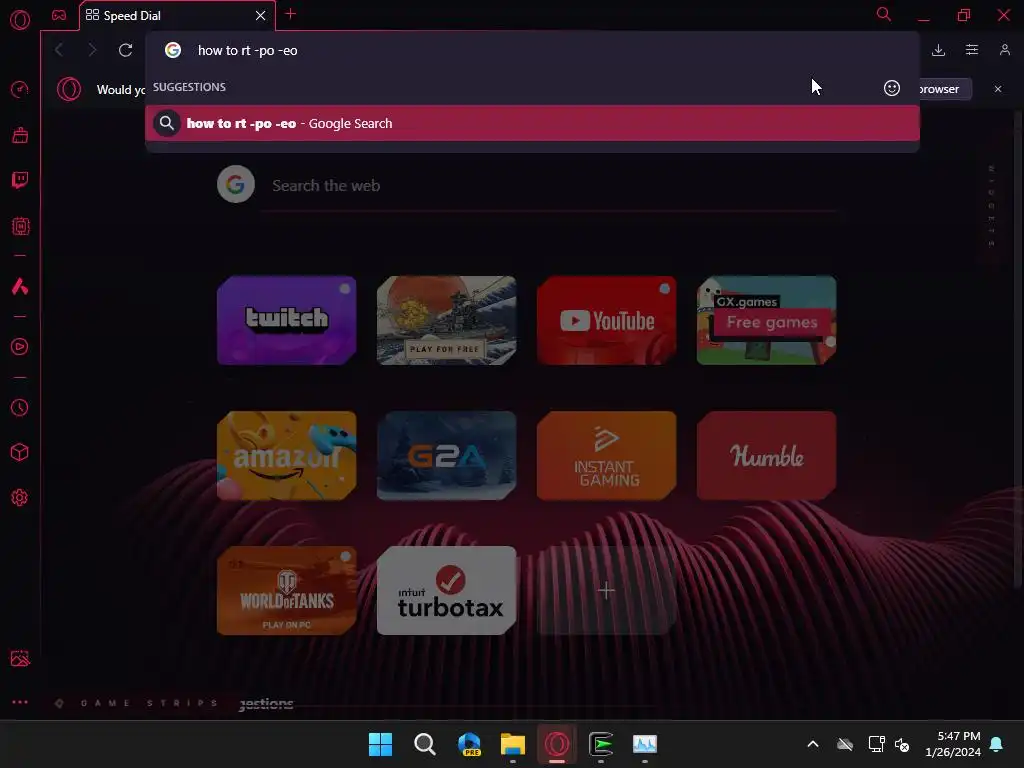Open the Humble speed dial tile
Screen dimensions: 1024x768
[x=767, y=455]
